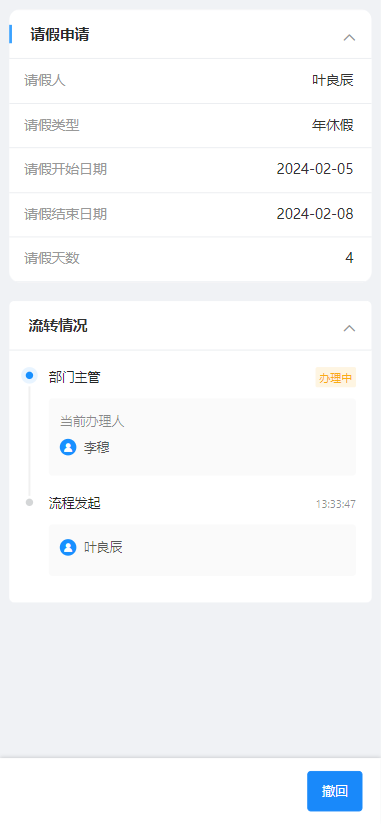
Task: Click the blue 部门主管 timeline dot
Action: click(x=29, y=375)
